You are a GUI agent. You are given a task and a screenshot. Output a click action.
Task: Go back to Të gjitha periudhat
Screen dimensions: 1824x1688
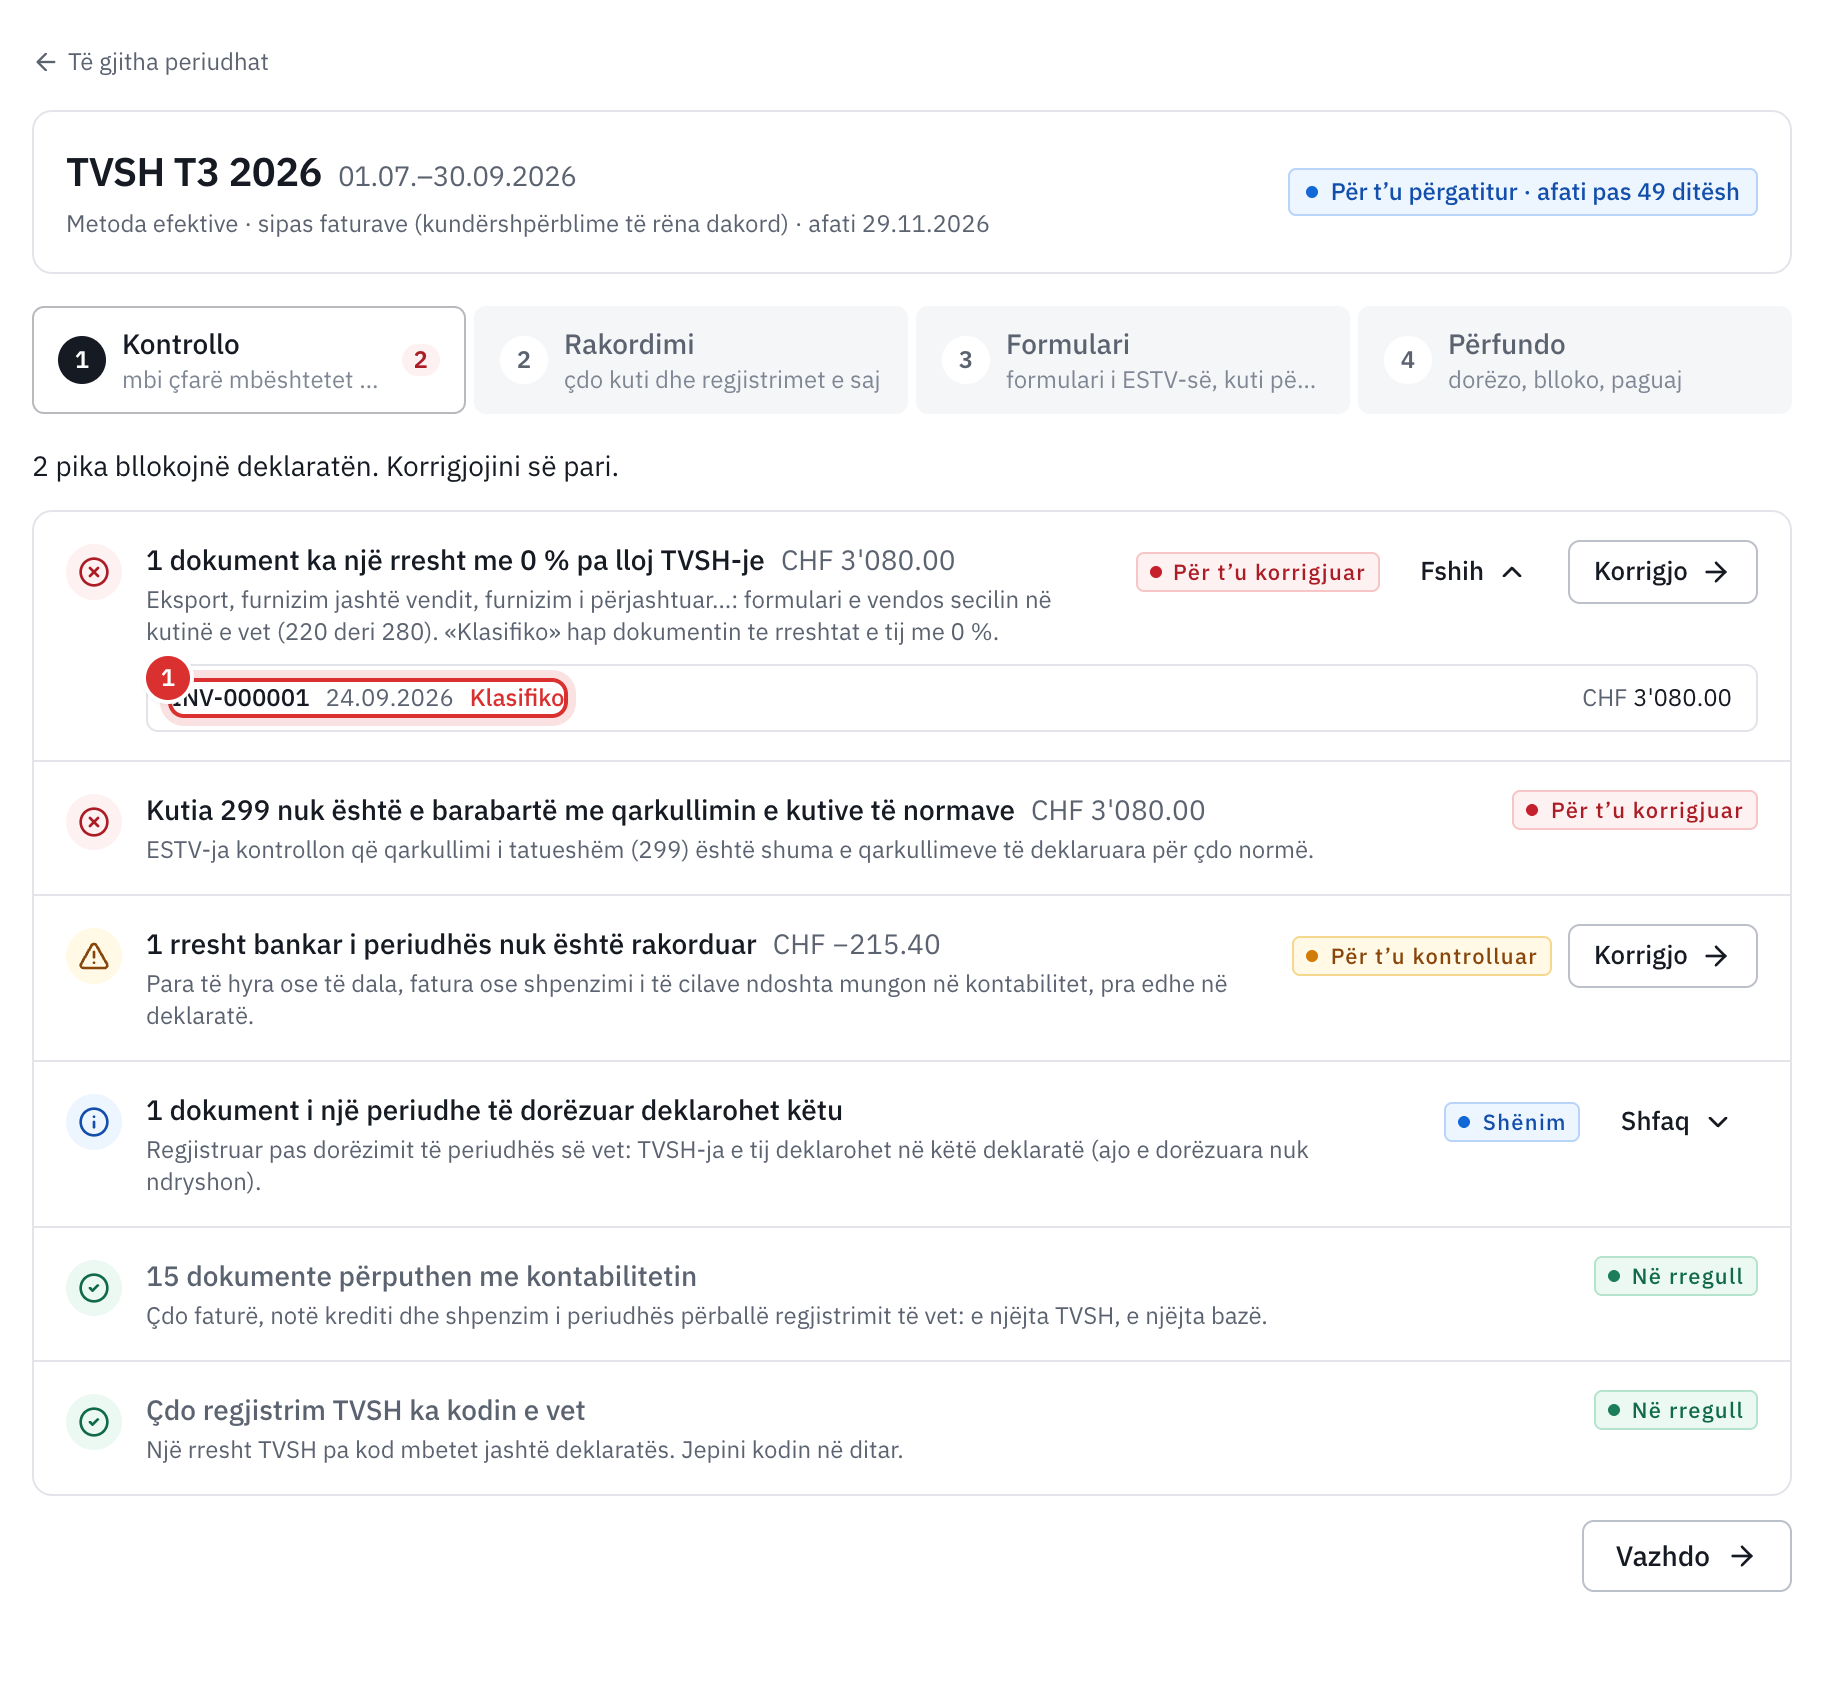click(x=152, y=62)
